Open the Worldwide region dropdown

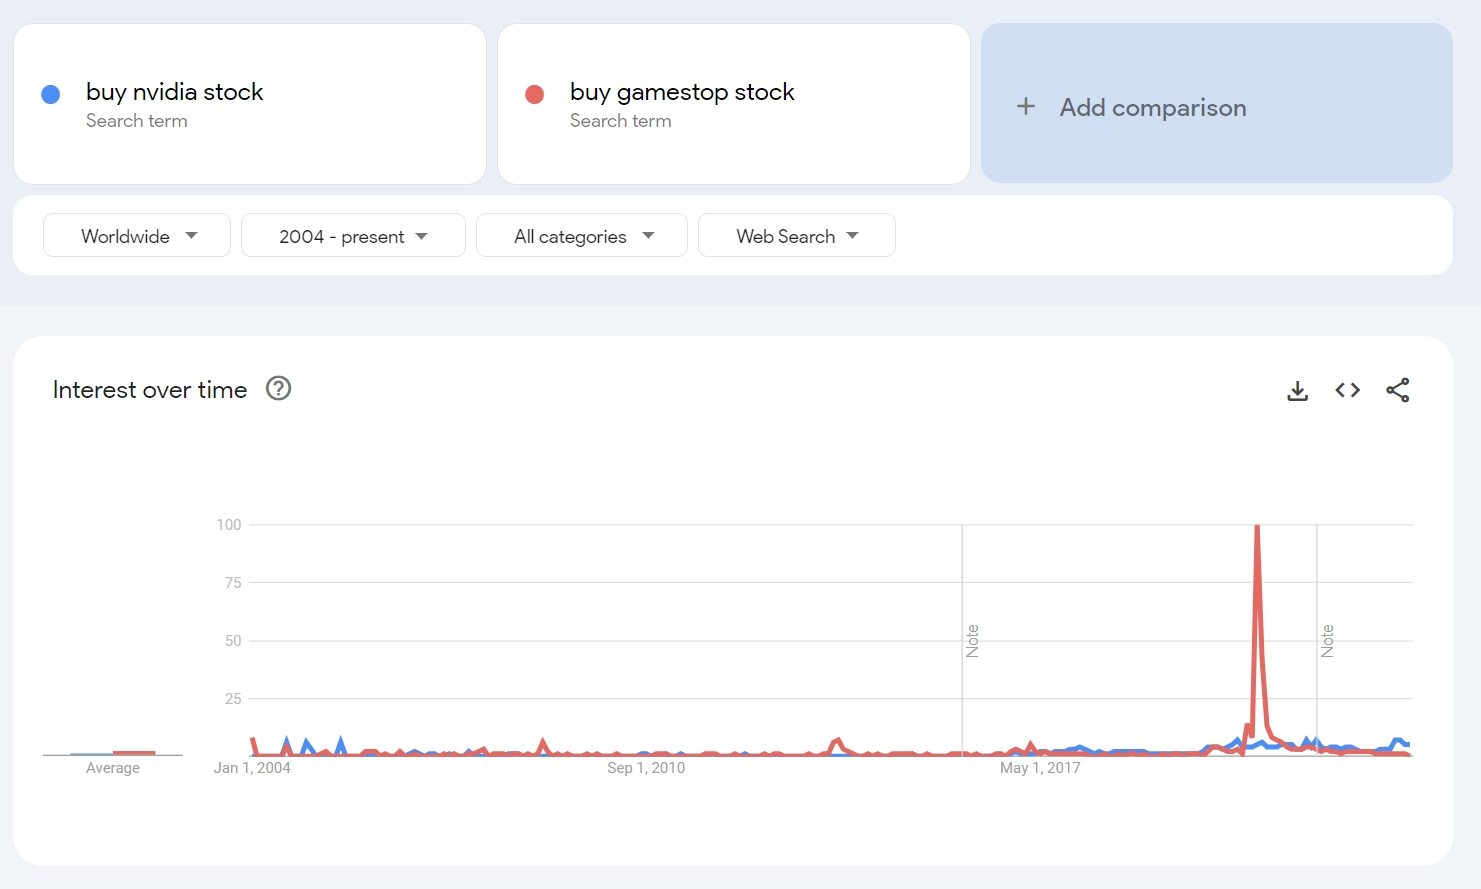137,236
